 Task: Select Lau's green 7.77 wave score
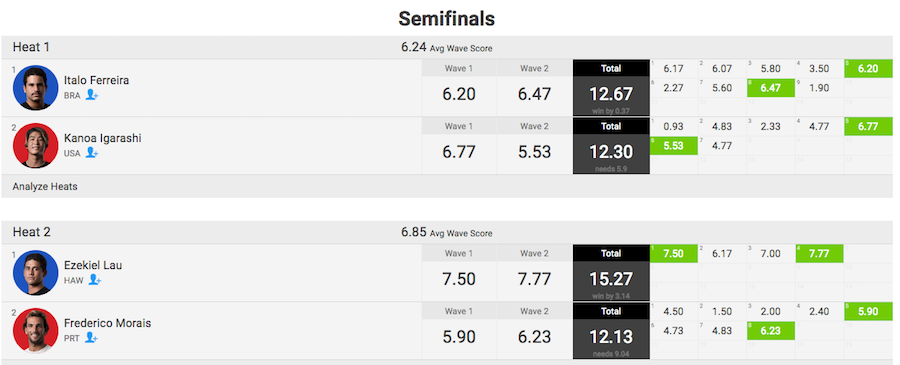[818, 254]
